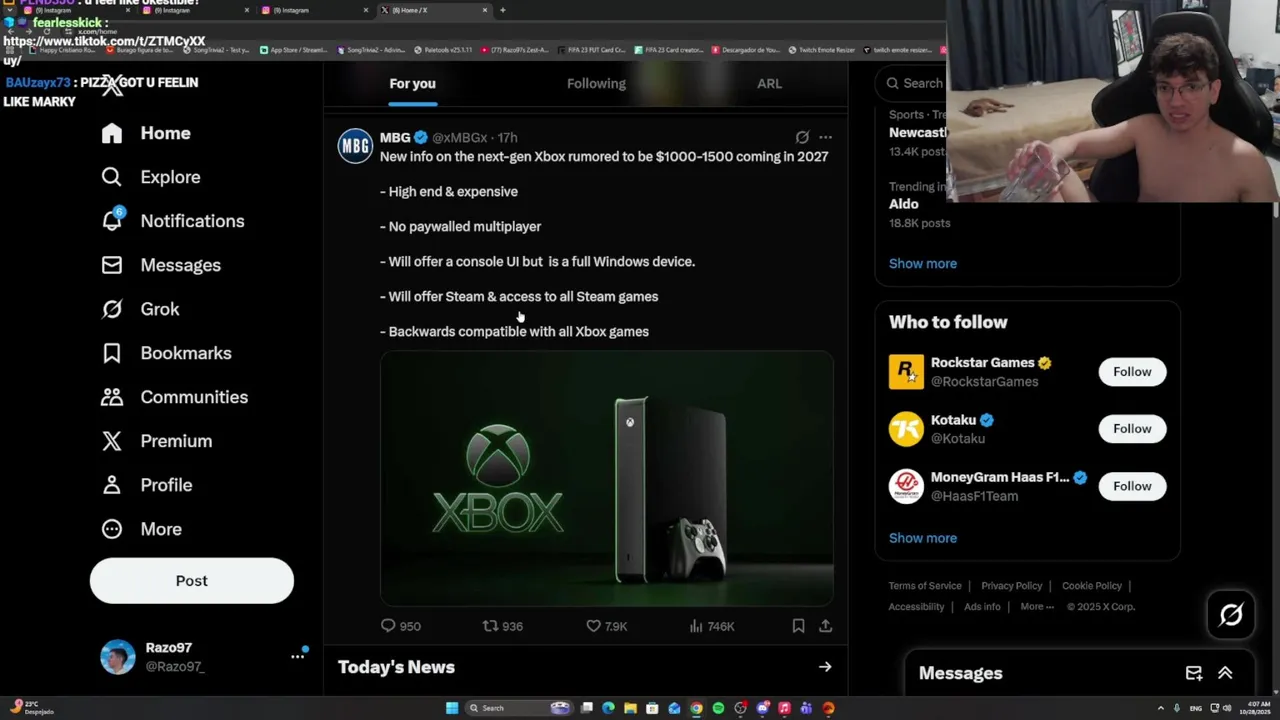Open Bookmarks in the sidebar
Image resolution: width=1280 pixels, height=720 pixels.
166,353
